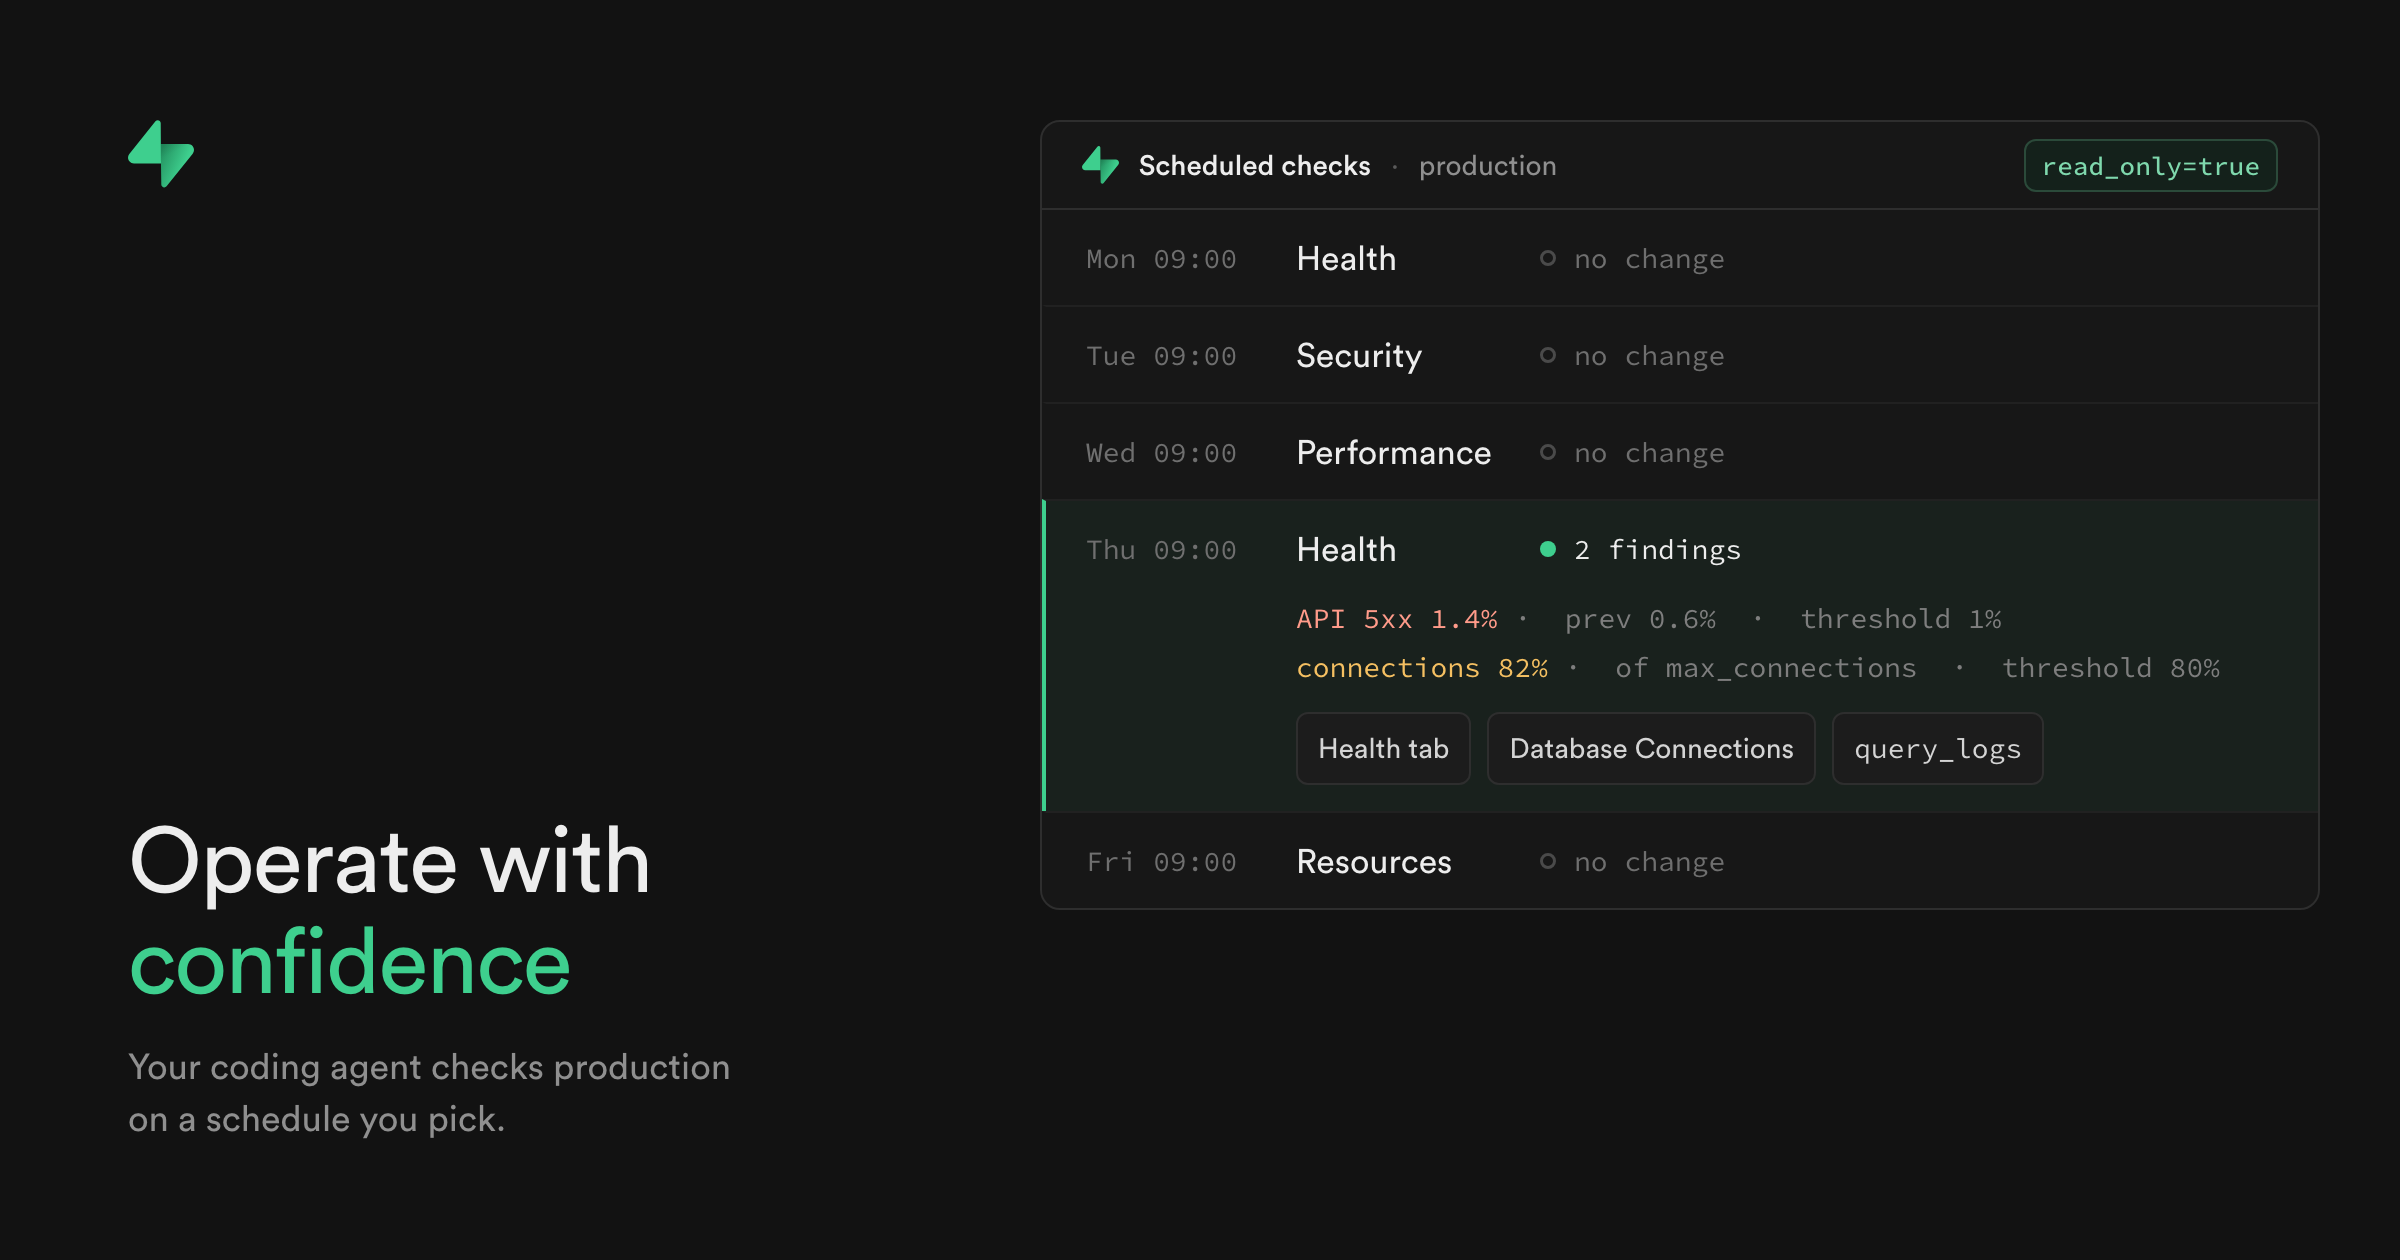
Task: Click the bolt icon beside Scheduled checks
Action: pos(1100,165)
